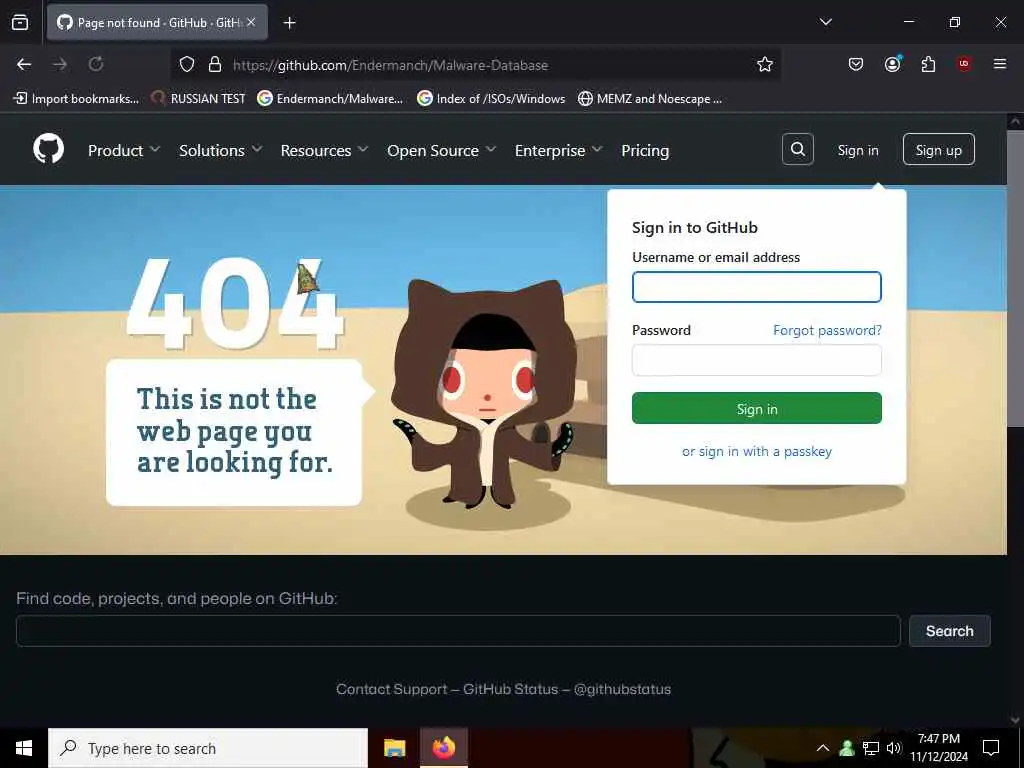Click the Search button
Screen dimensions: 1024x768
(950, 631)
